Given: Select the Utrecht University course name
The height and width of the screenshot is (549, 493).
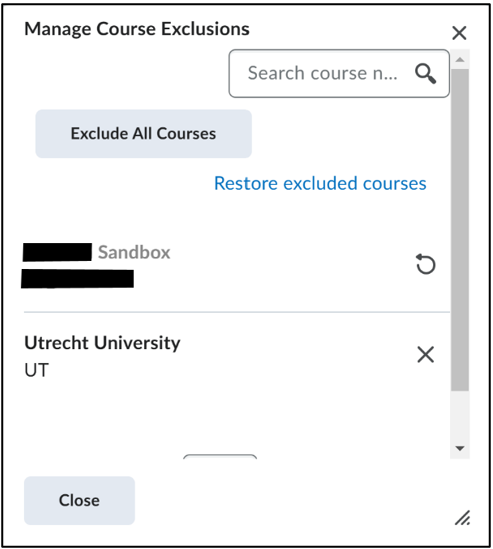Looking at the screenshot, I should (x=102, y=342).
